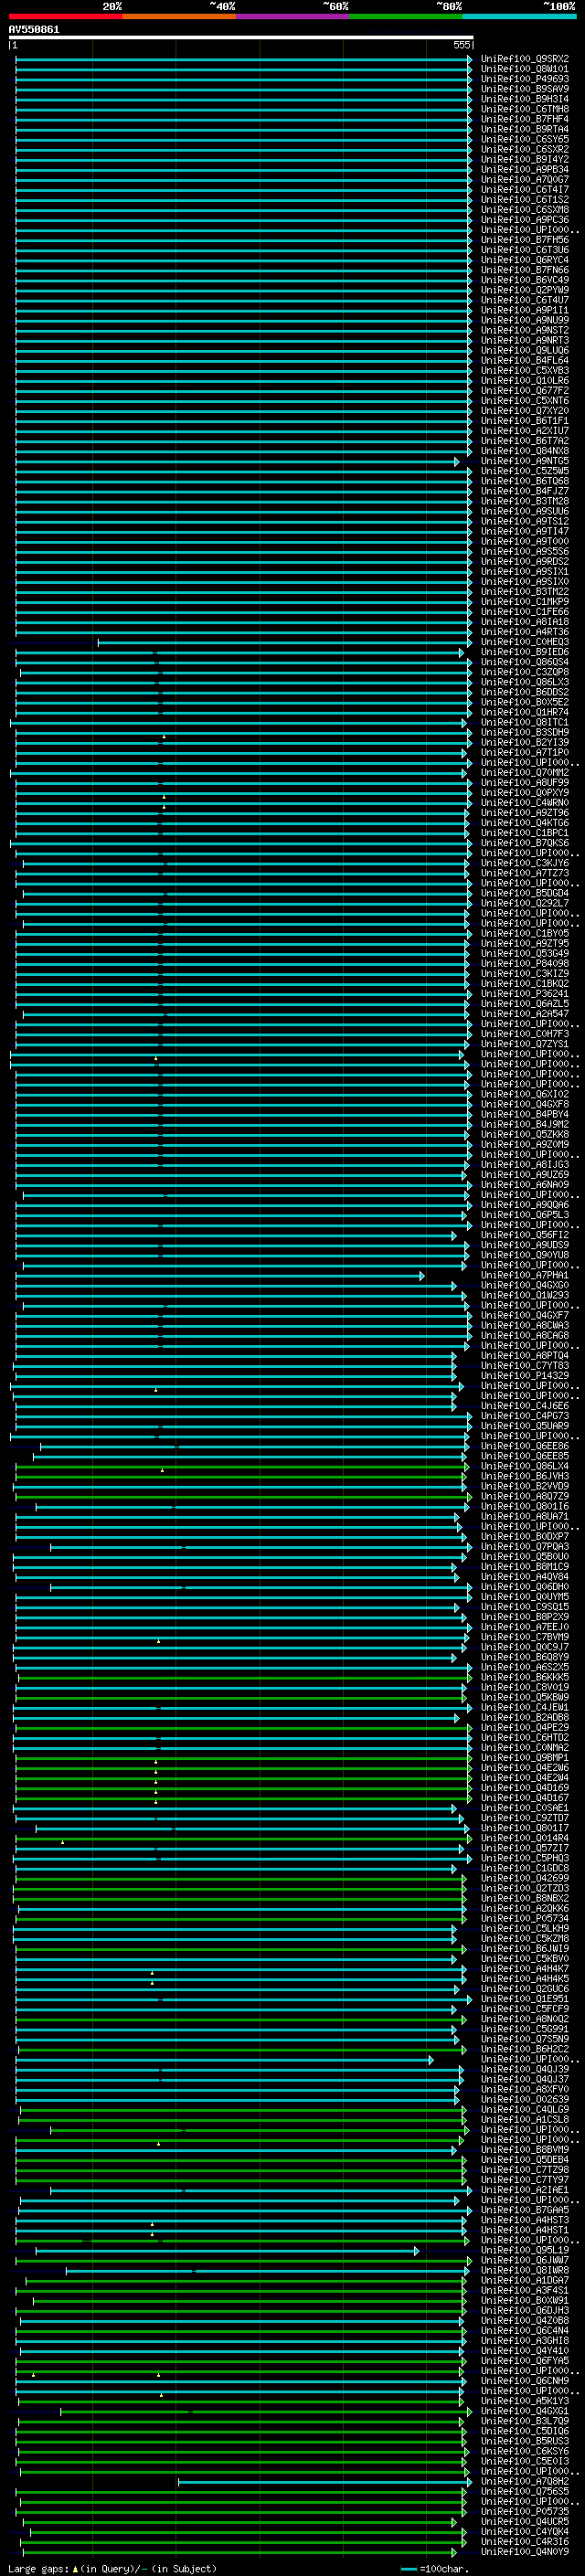
Task: Click the purple ~60% identity color segment
Action: coord(292,16)
